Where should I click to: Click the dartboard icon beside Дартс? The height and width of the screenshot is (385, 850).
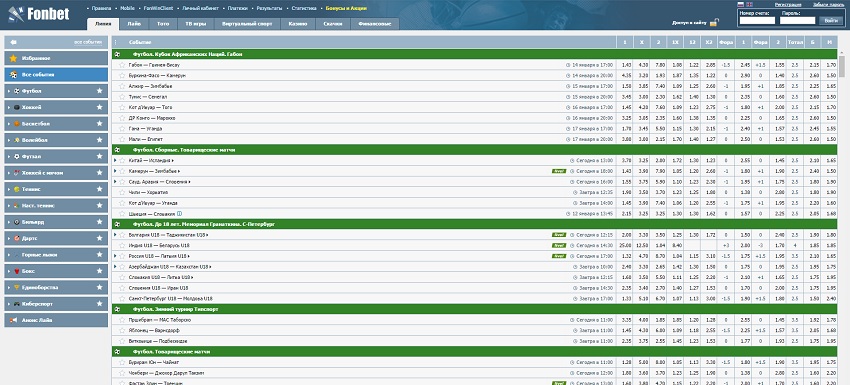(17, 238)
